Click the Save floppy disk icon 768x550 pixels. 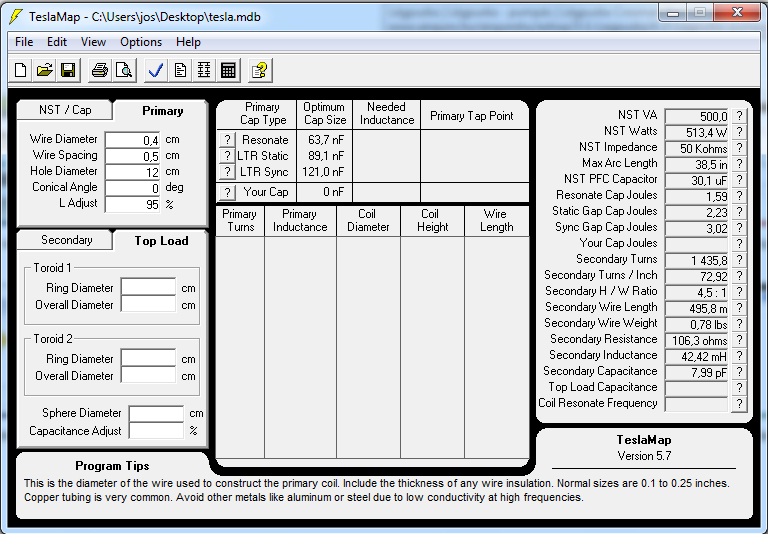tap(68, 71)
